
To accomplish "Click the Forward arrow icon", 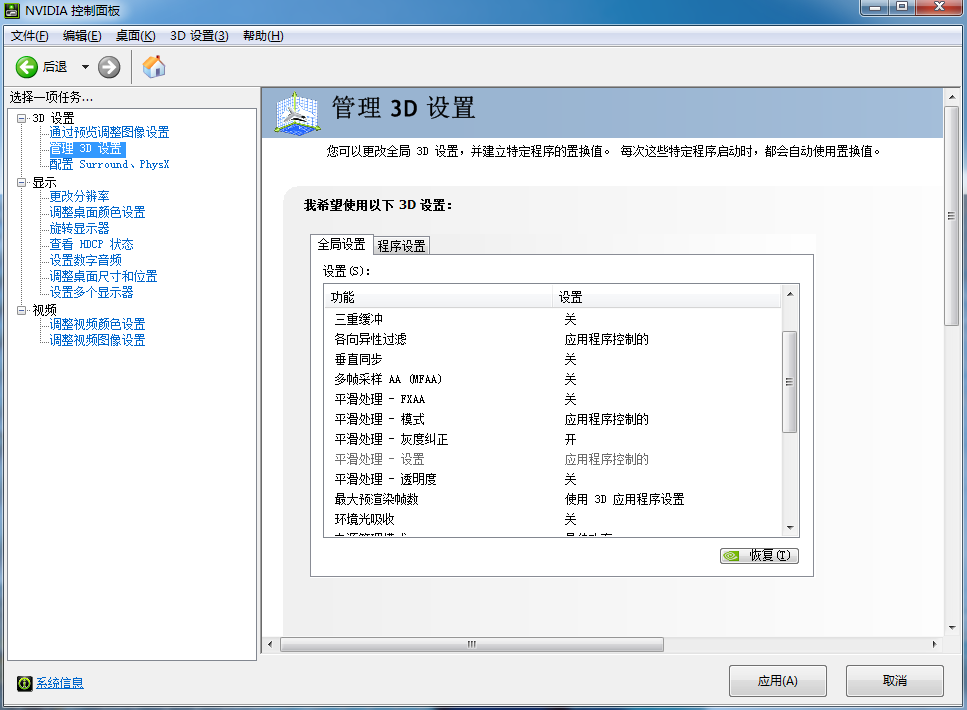I will [x=109, y=67].
